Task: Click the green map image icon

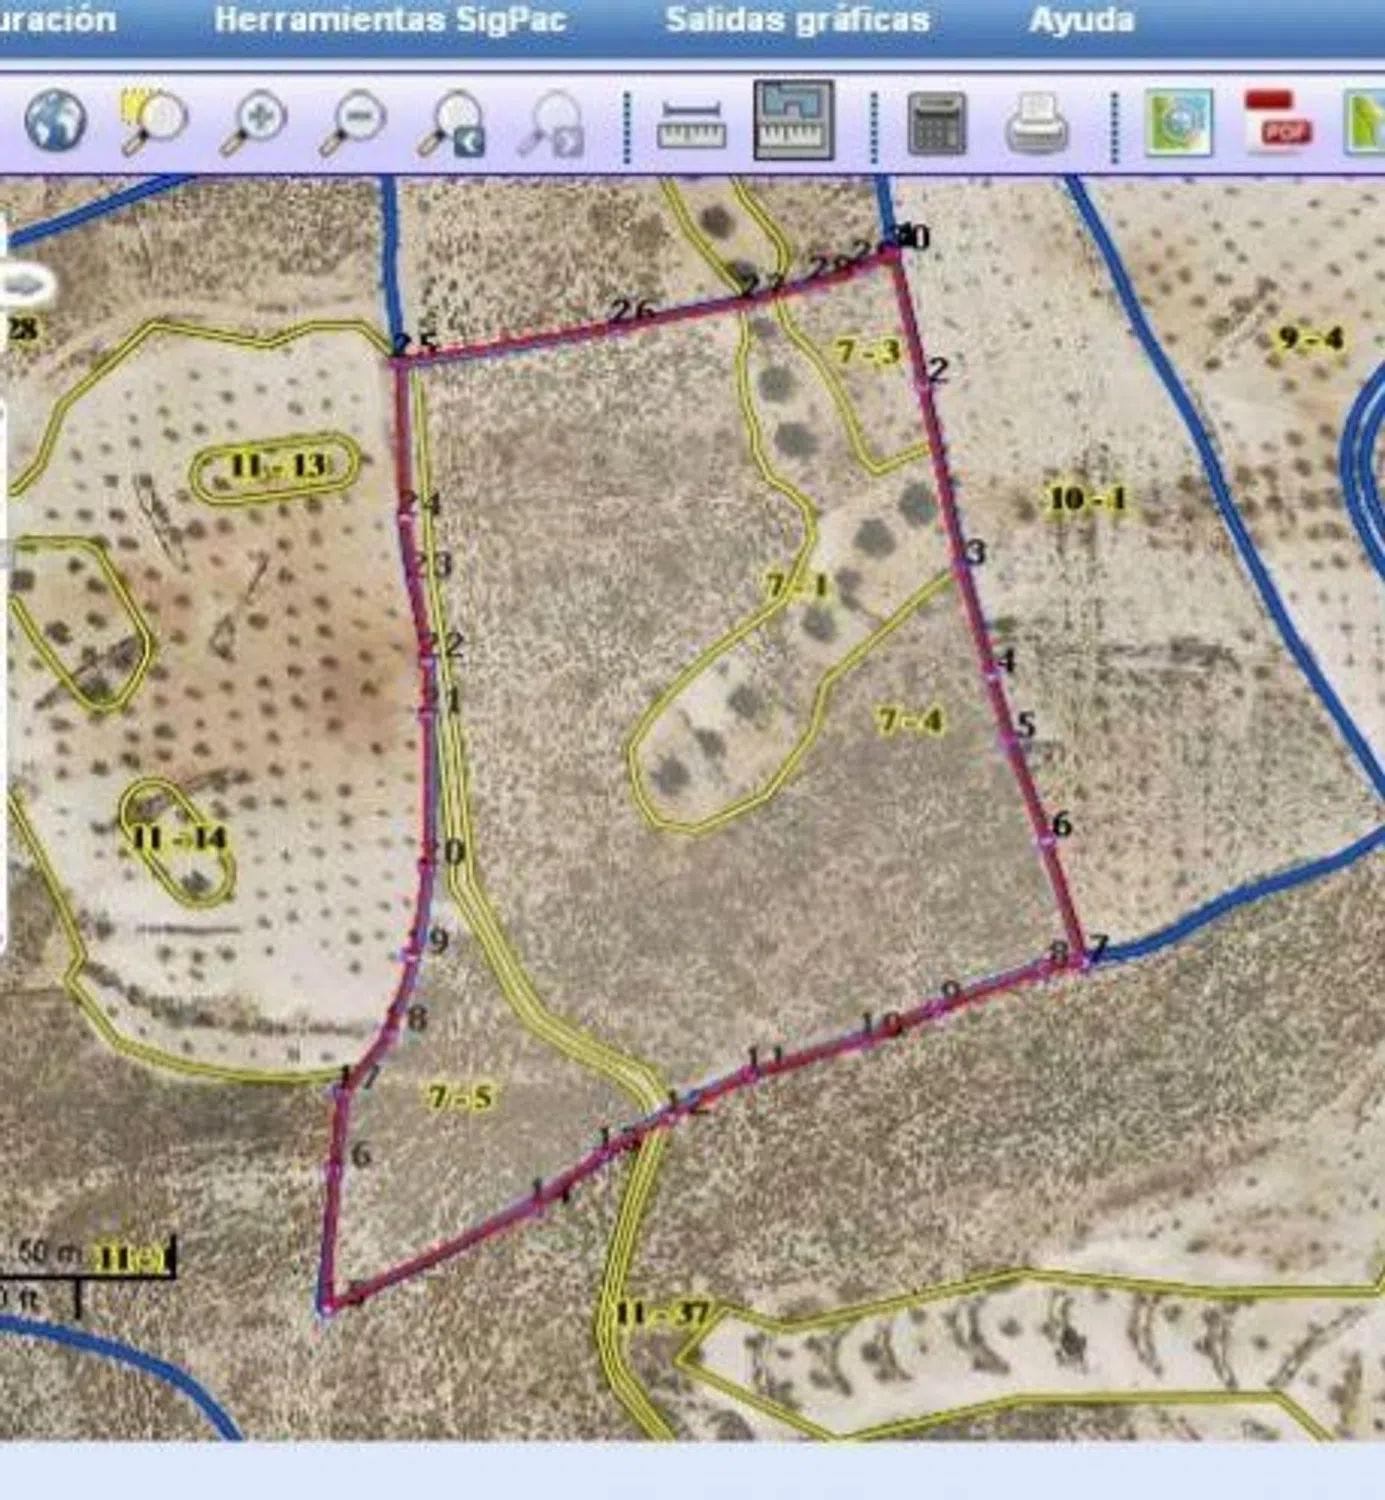Action: tap(1179, 123)
